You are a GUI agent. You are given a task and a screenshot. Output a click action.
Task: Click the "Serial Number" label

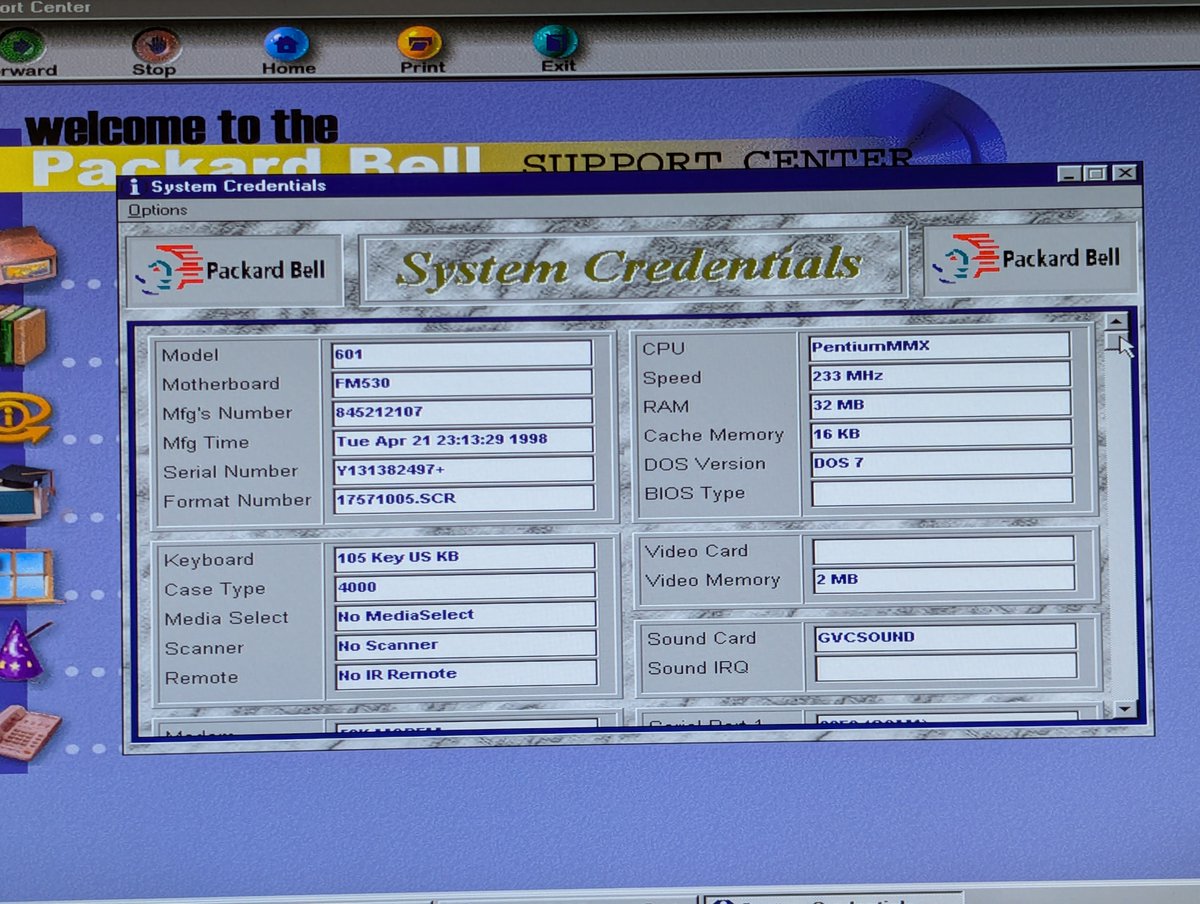point(230,471)
